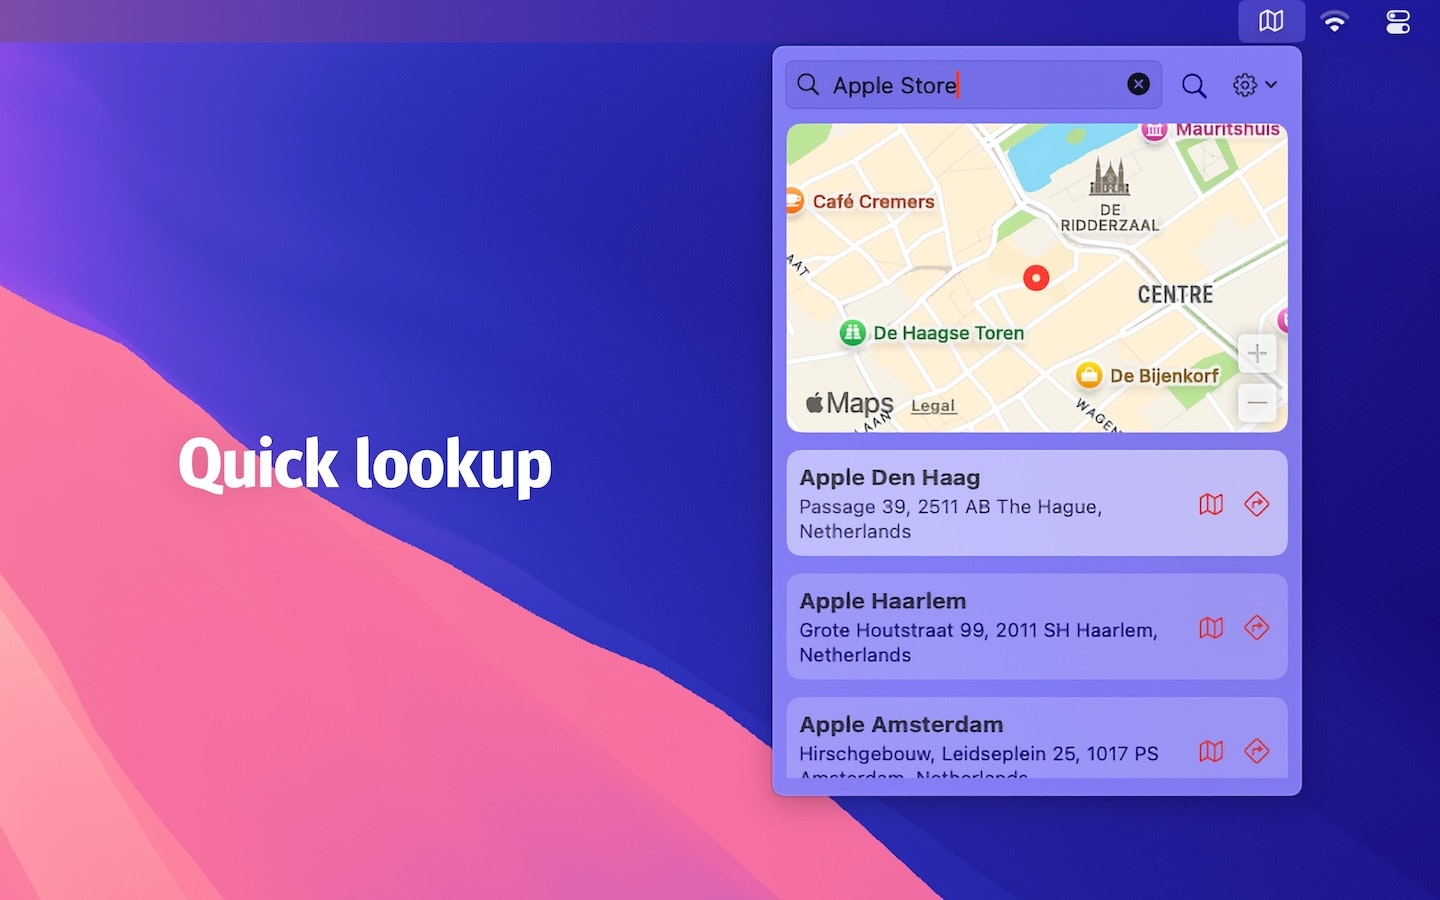Screen dimensions: 1440x900
Task: Get directions to Apple Amsterdam
Action: click(x=1257, y=750)
